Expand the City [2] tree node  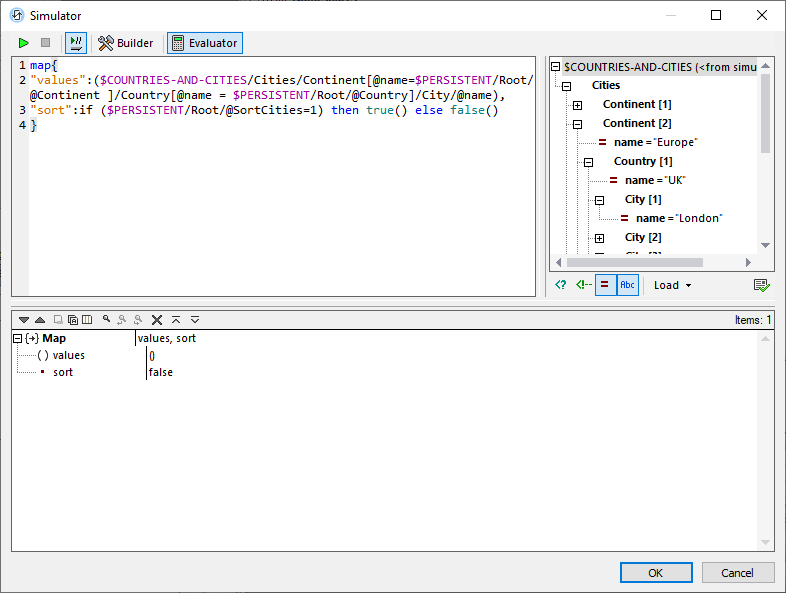click(599, 238)
